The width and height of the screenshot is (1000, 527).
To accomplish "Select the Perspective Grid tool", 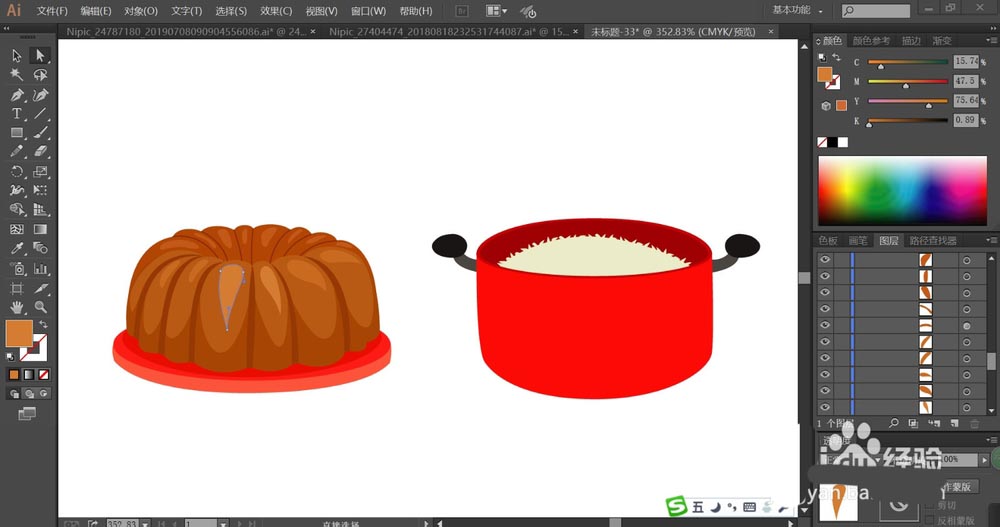I will point(40,210).
